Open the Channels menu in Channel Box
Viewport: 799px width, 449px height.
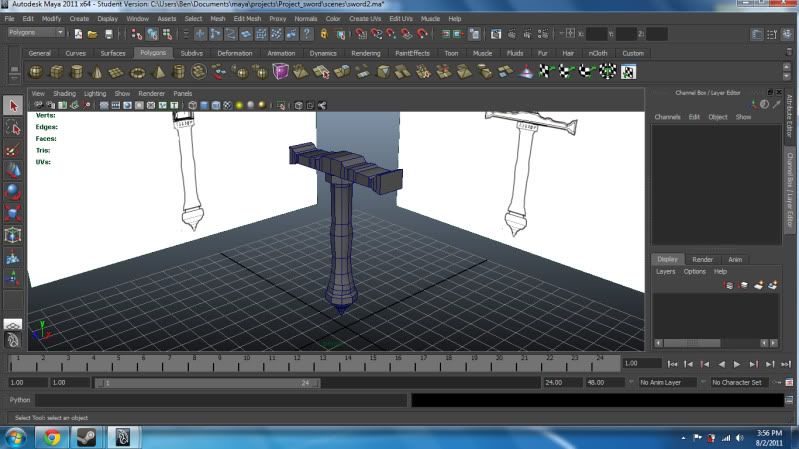[667, 117]
